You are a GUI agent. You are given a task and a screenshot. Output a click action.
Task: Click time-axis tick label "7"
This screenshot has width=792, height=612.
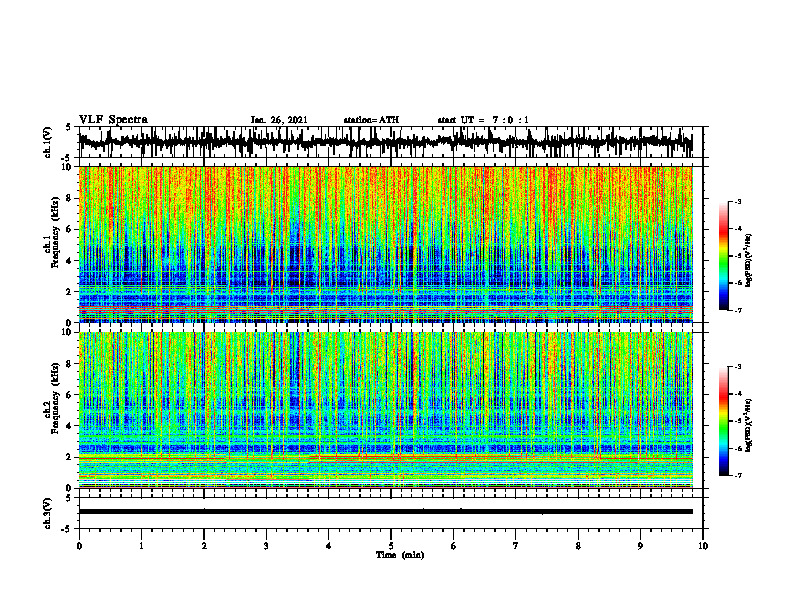(x=516, y=546)
